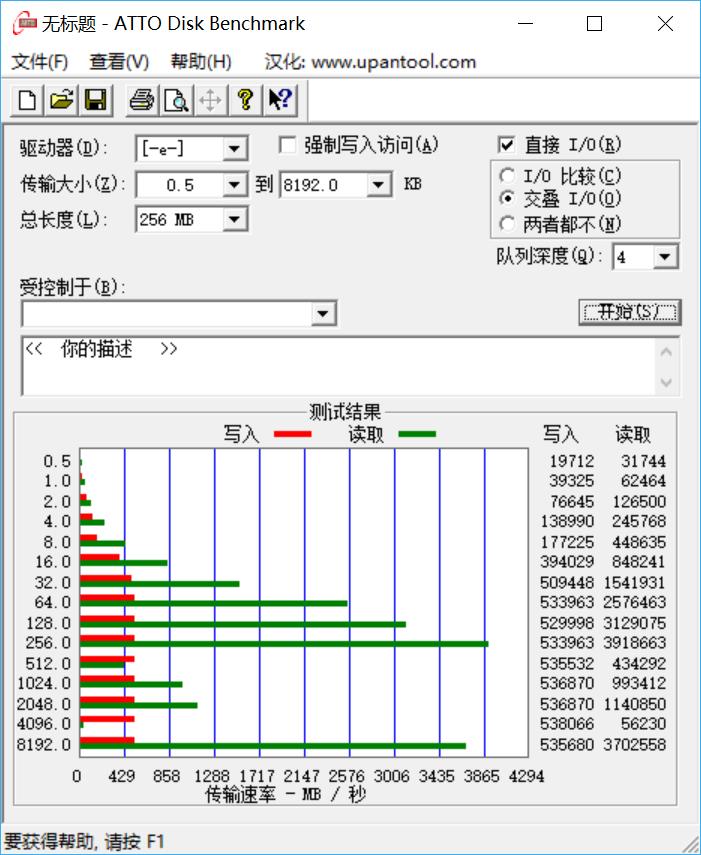Click the read value 1541931

[x=634, y=582]
